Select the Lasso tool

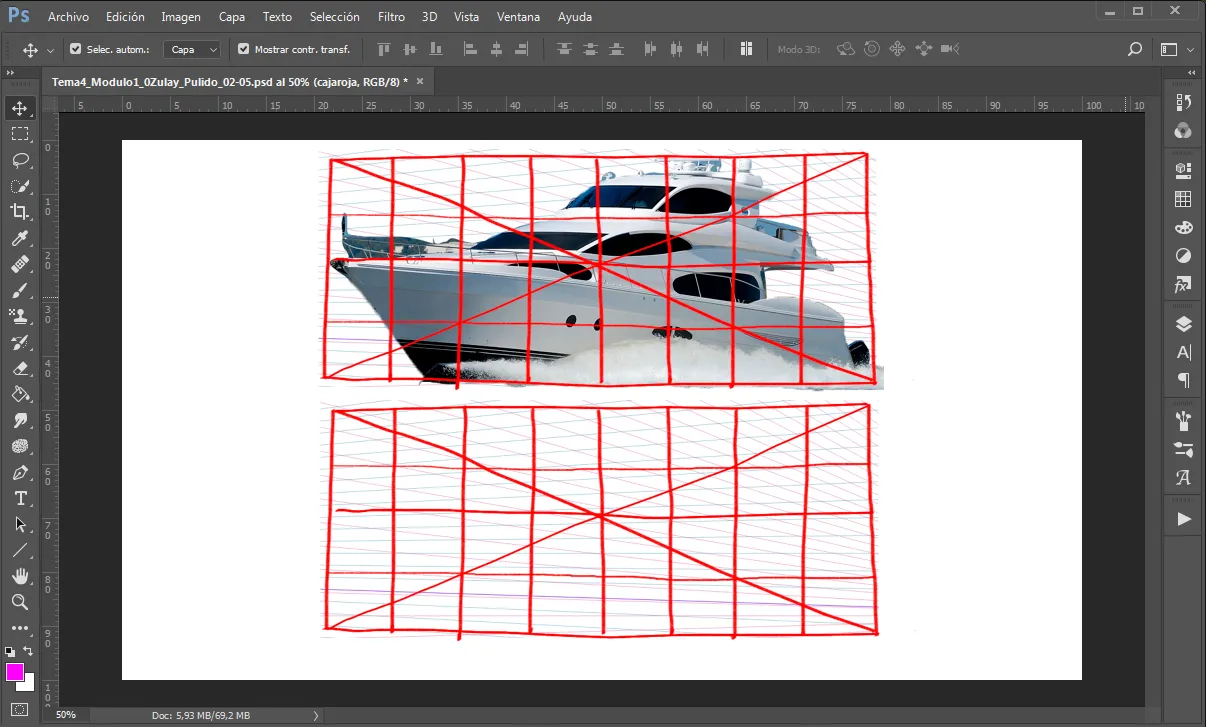point(20,160)
